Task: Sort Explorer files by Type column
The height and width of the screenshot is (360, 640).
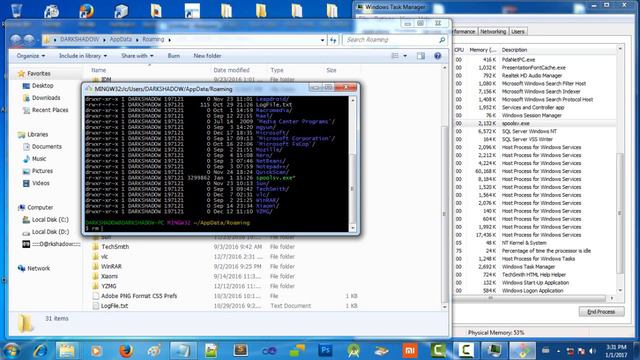Action: (x=277, y=70)
